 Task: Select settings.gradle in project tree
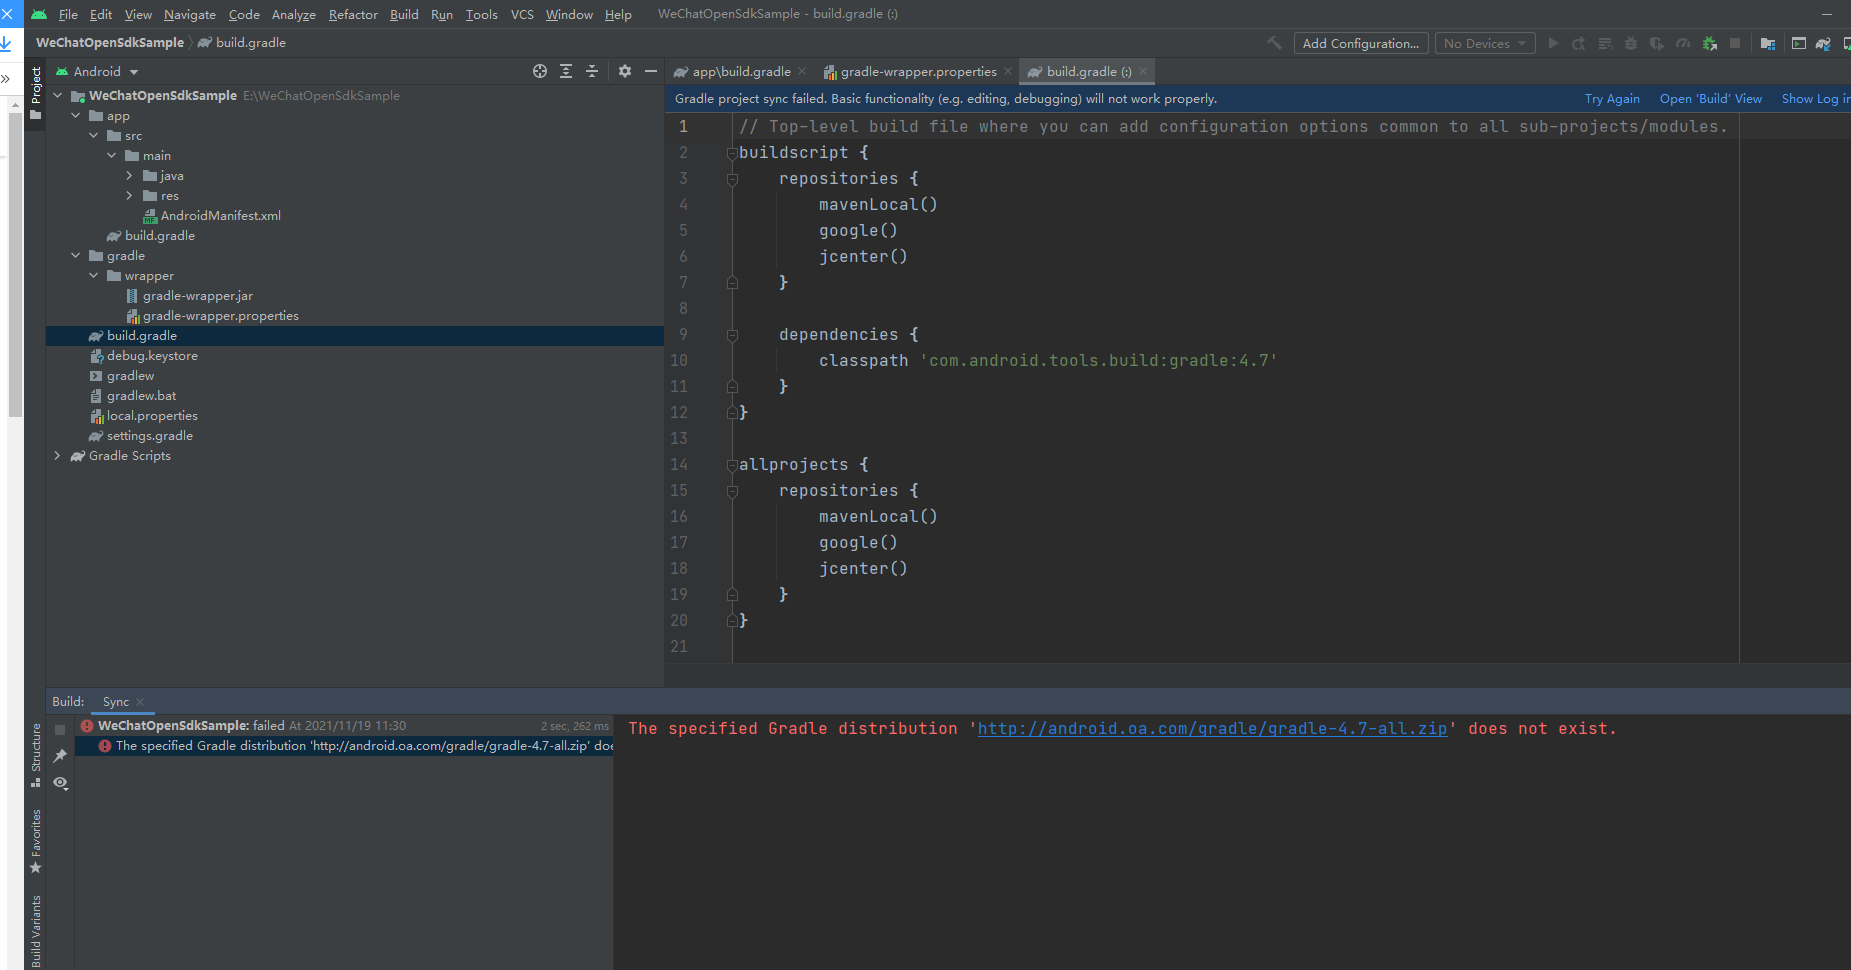point(149,436)
